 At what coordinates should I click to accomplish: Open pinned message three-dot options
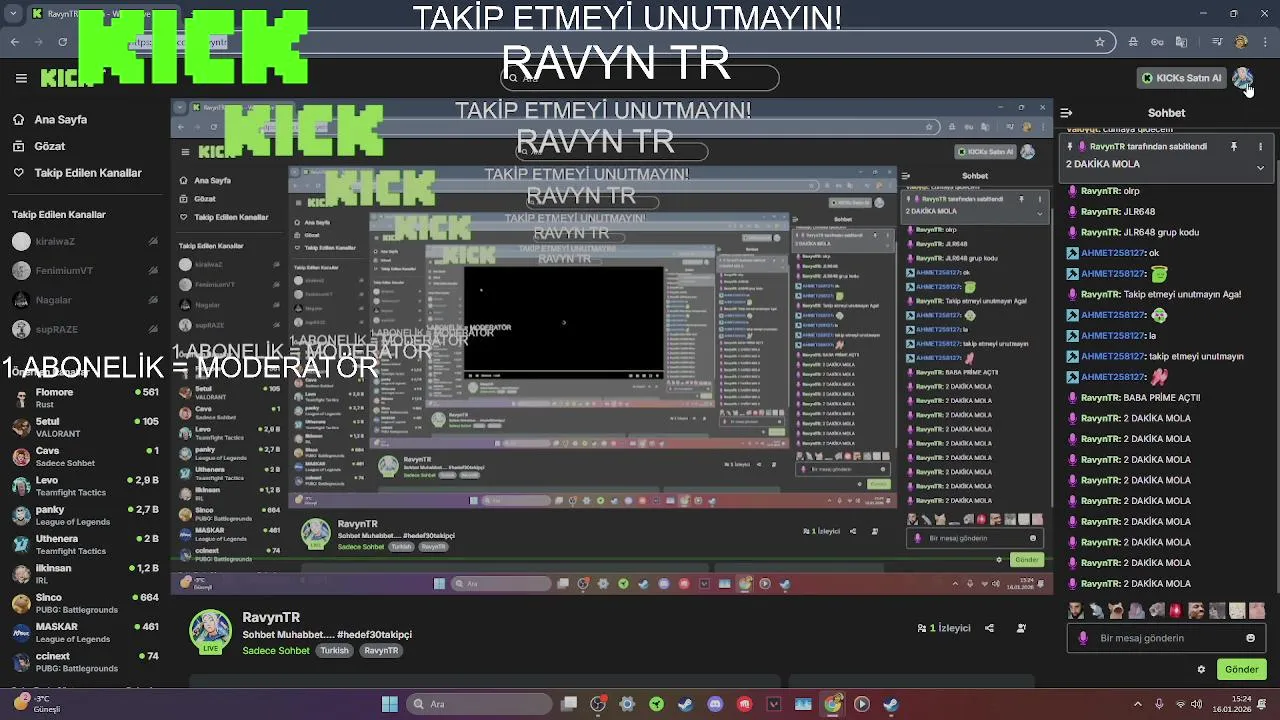pyautogui.click(x=1260, y=147)
